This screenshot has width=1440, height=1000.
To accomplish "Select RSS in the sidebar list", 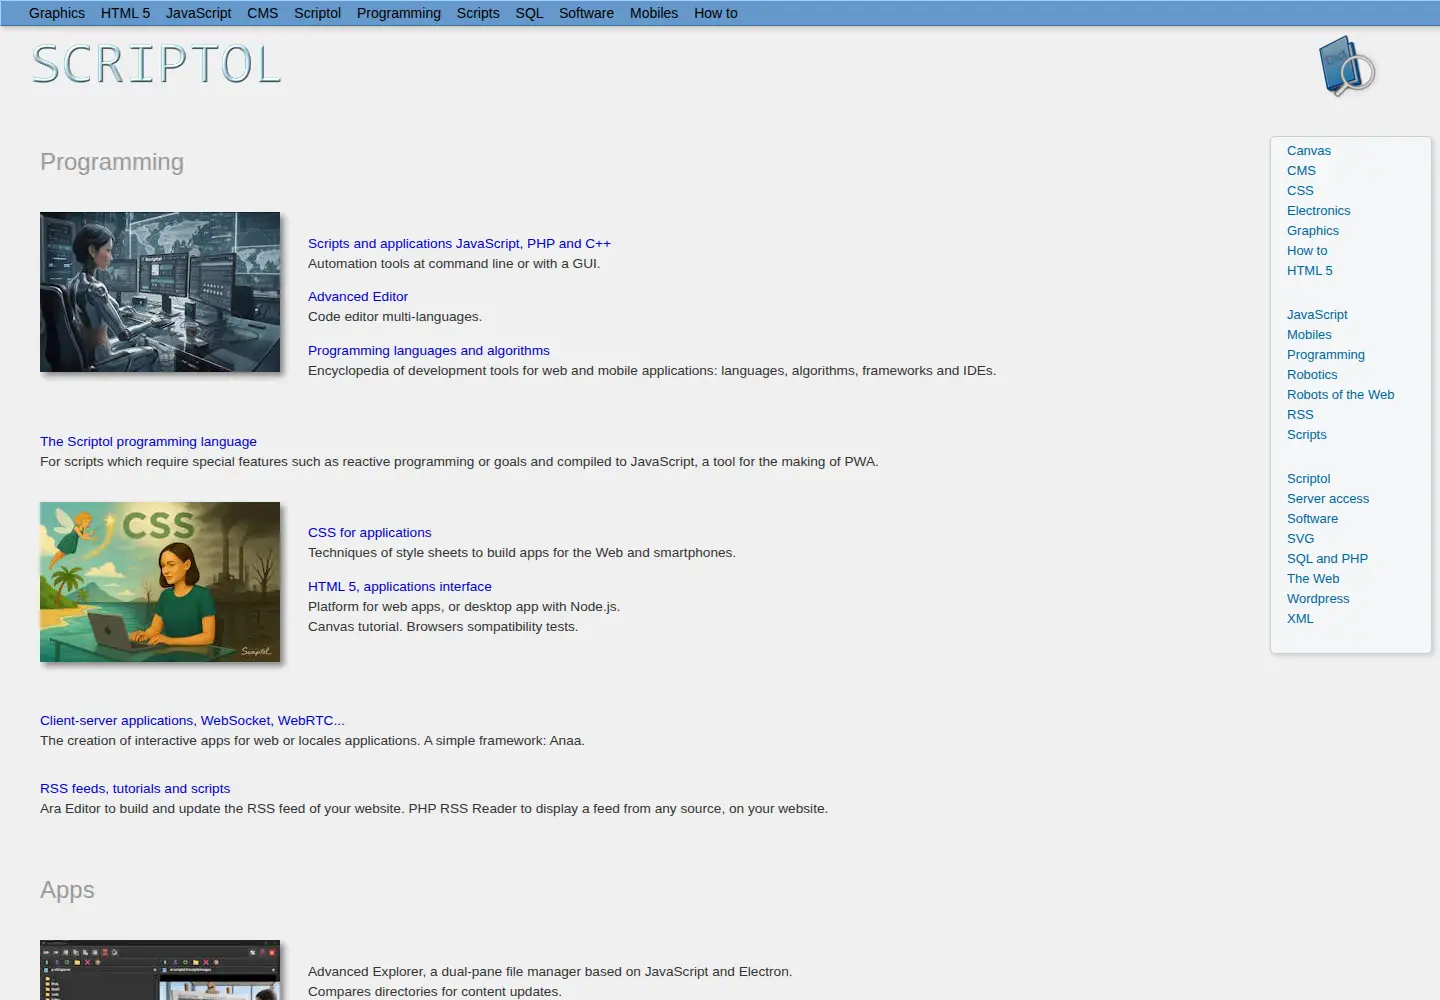I will (x=1300, y=414).
